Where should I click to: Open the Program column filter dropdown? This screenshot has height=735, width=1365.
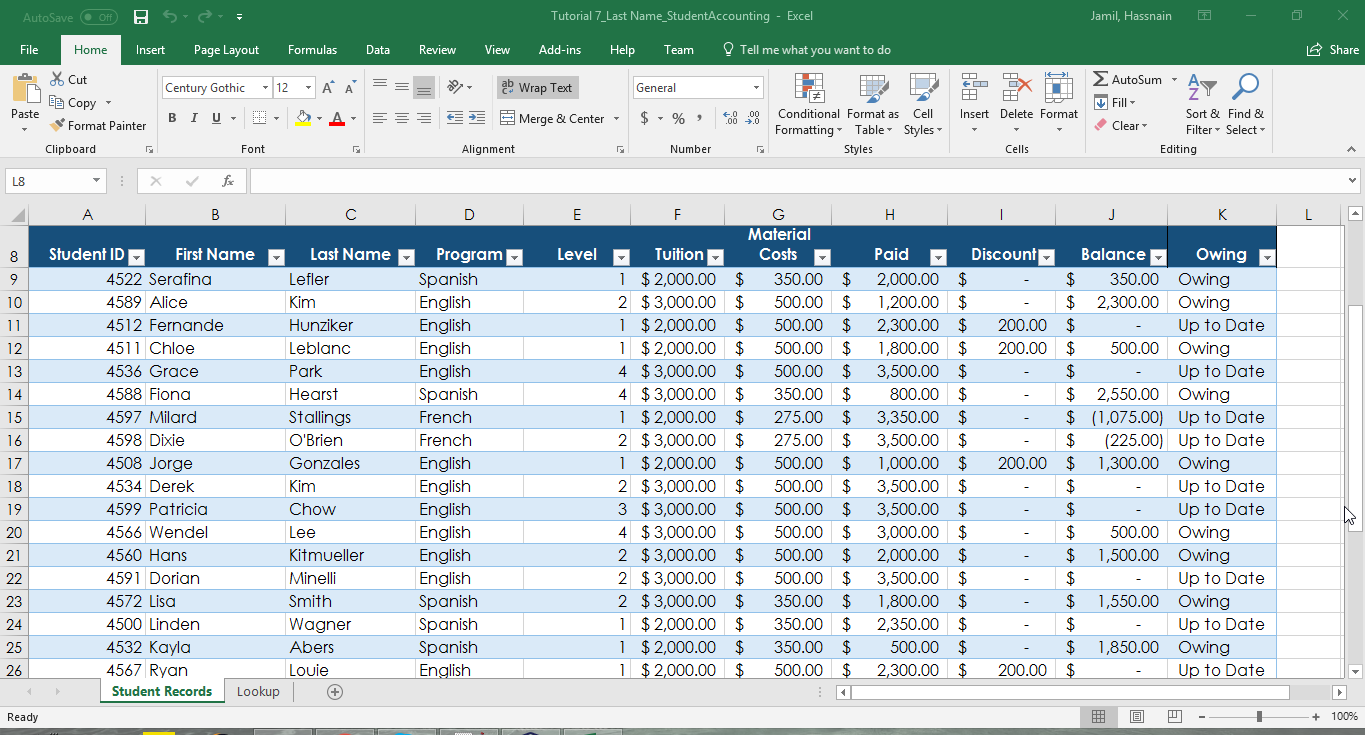coord(514,256)
